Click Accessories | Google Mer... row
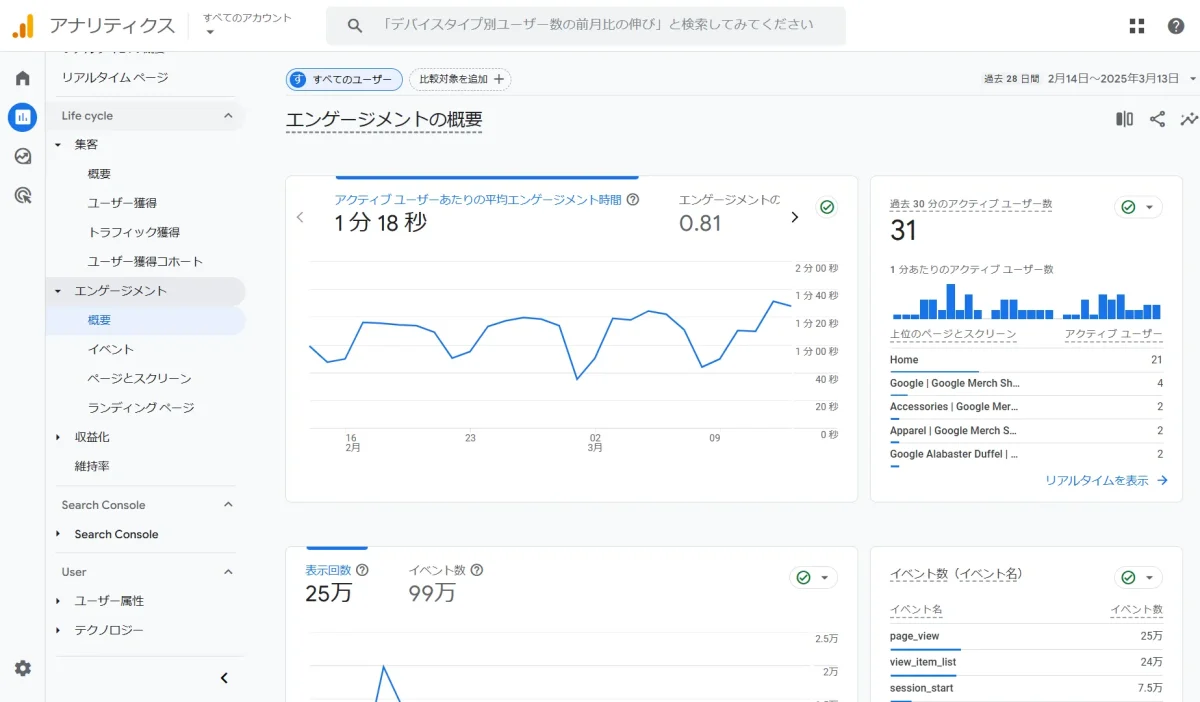The width and height of the screenshot is (1200, 702). tap(1026, 407)
